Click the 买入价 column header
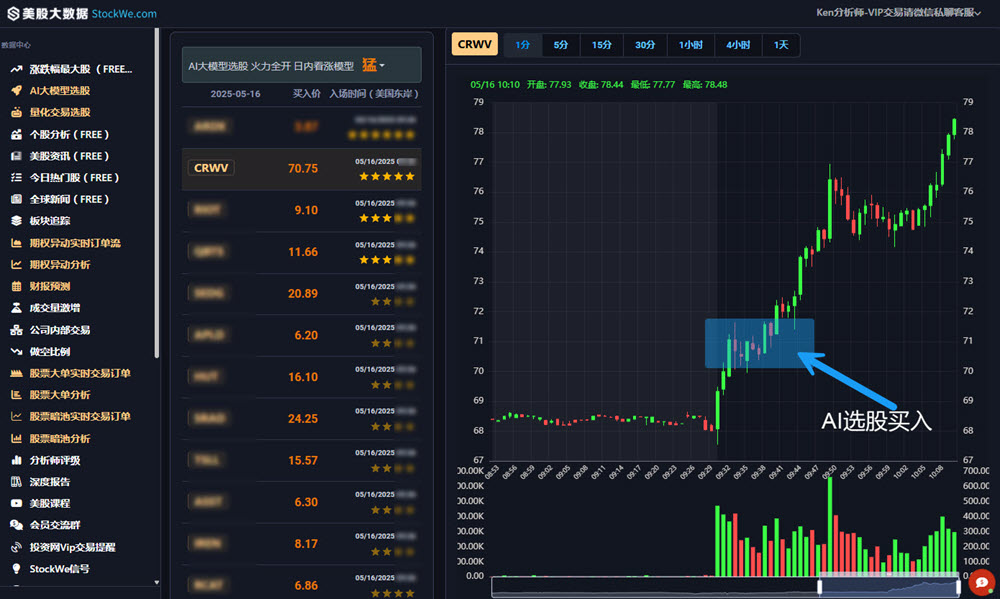Viewport: 1000px width, 599px height. point(306,94)
